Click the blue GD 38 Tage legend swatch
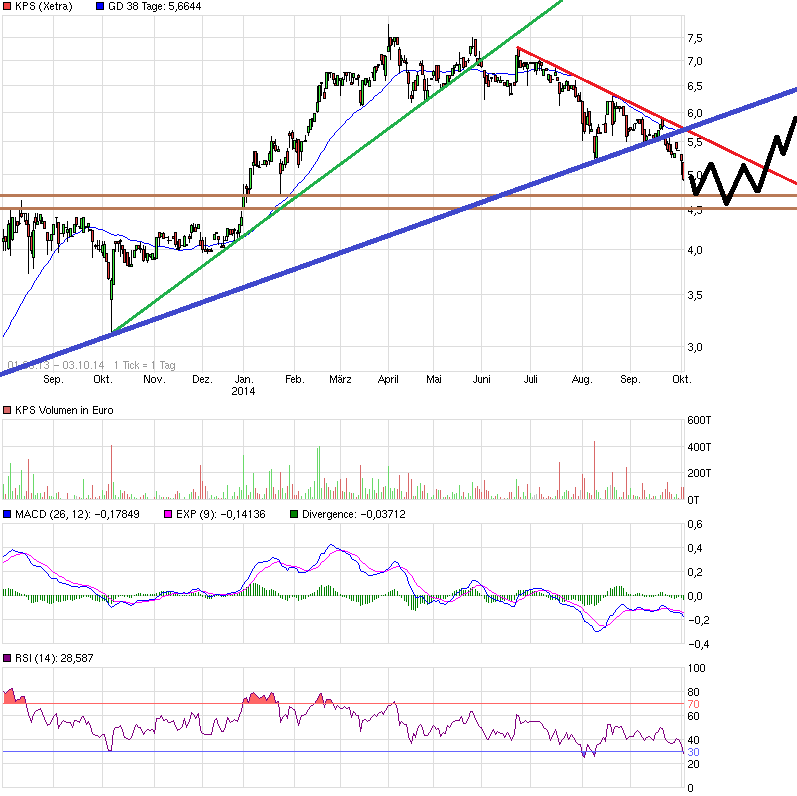 tap(100, 6)
